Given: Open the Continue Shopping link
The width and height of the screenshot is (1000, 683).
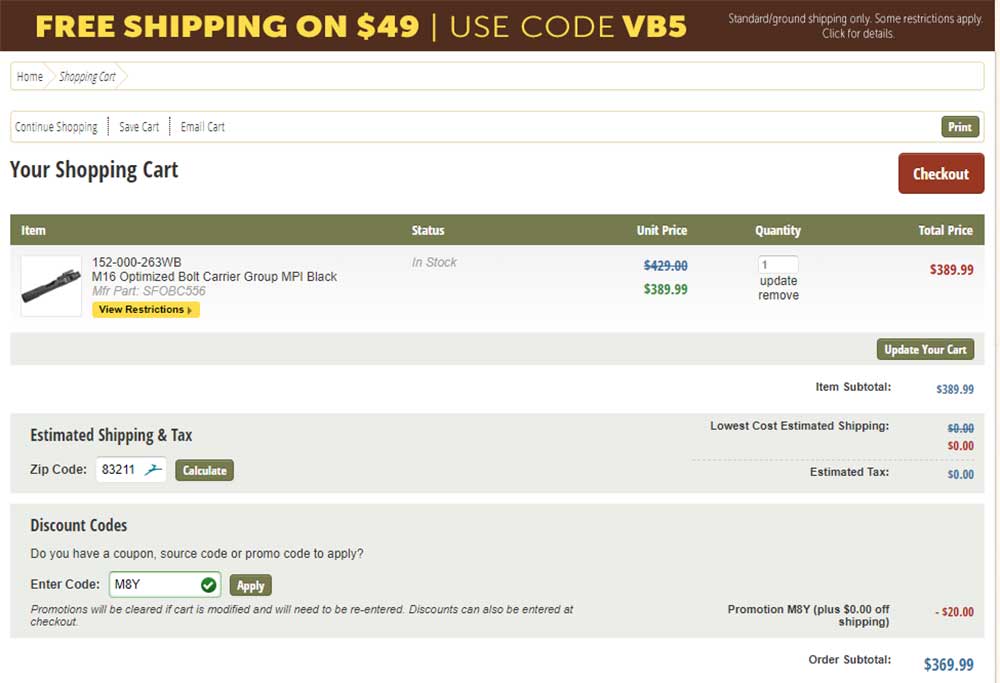Looking at the screenshot, I should [56, 127].
